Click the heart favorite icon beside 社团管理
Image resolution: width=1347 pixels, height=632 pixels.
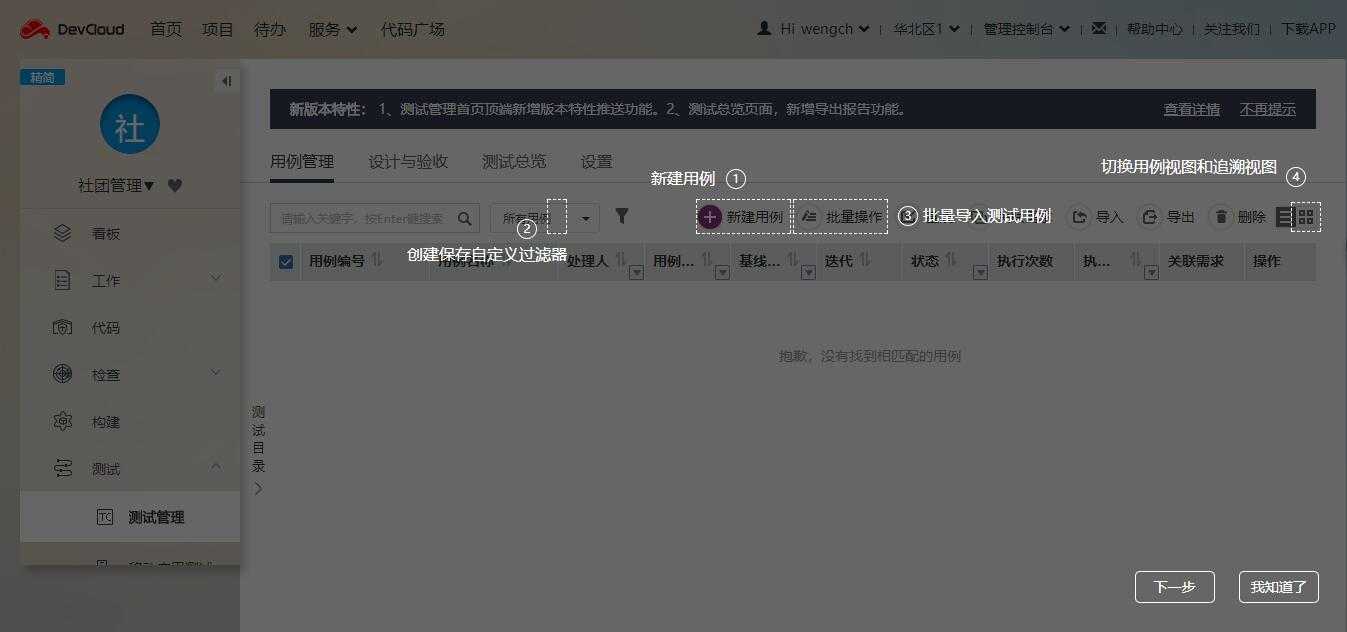[x=175, y=185]
